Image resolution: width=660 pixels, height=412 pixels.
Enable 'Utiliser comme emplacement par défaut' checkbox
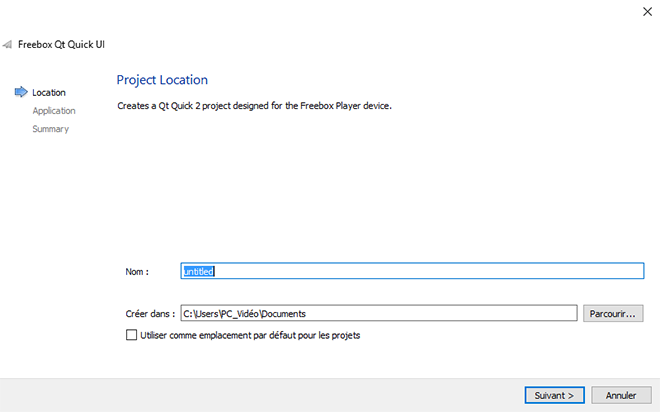(131, 336)
